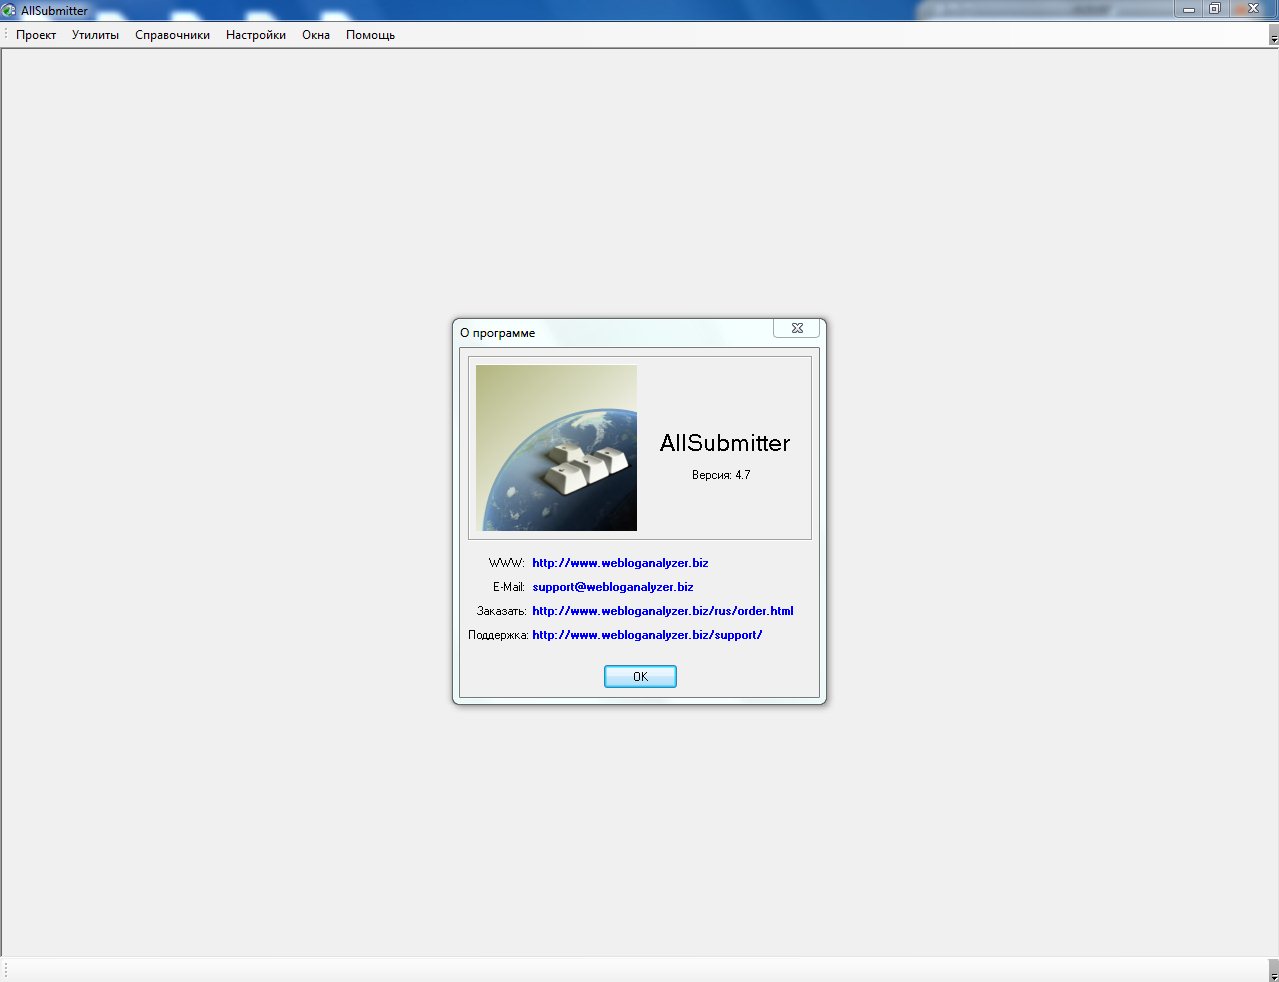Click the AllSubmitter heading text

[x=725, y=443]
